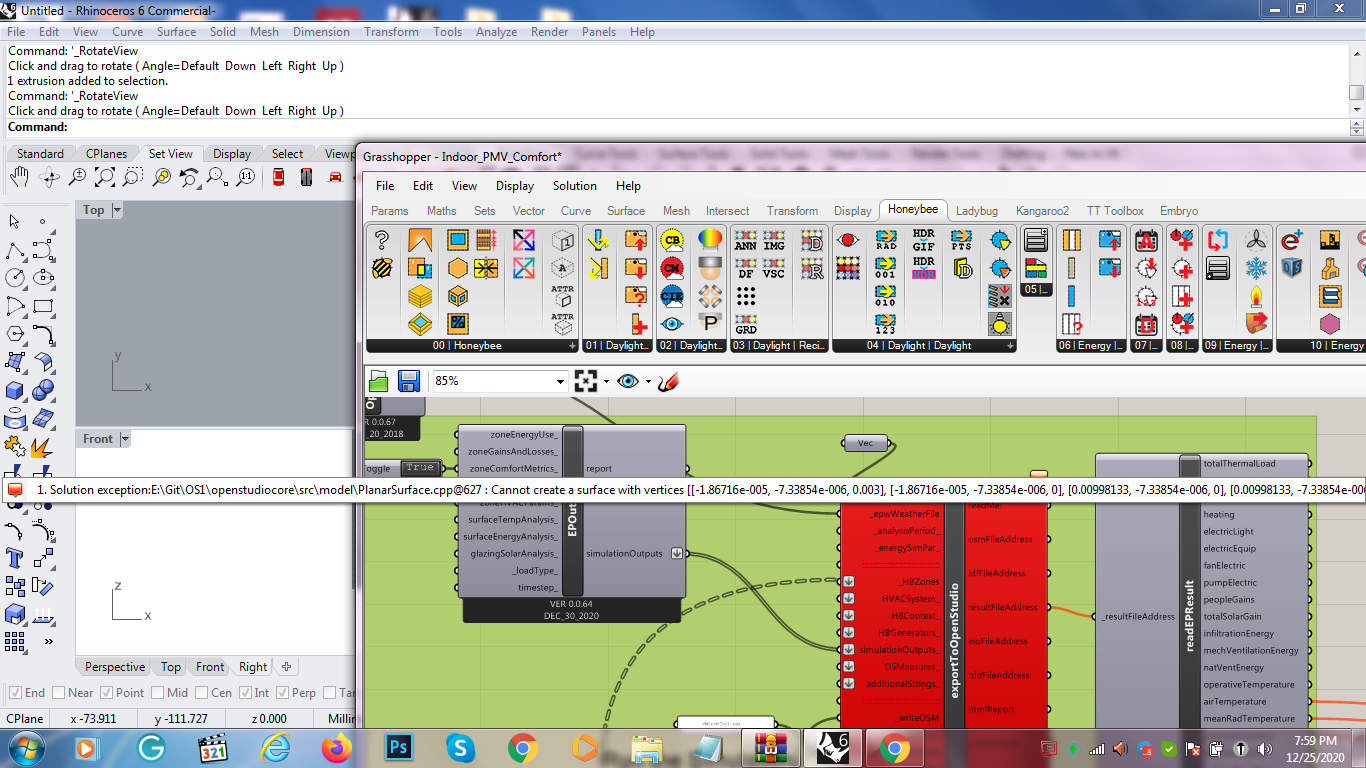Click the GRD grid-based recipe icon
Viewport: 1366px width, 768px height.
[x=745, y=324]
